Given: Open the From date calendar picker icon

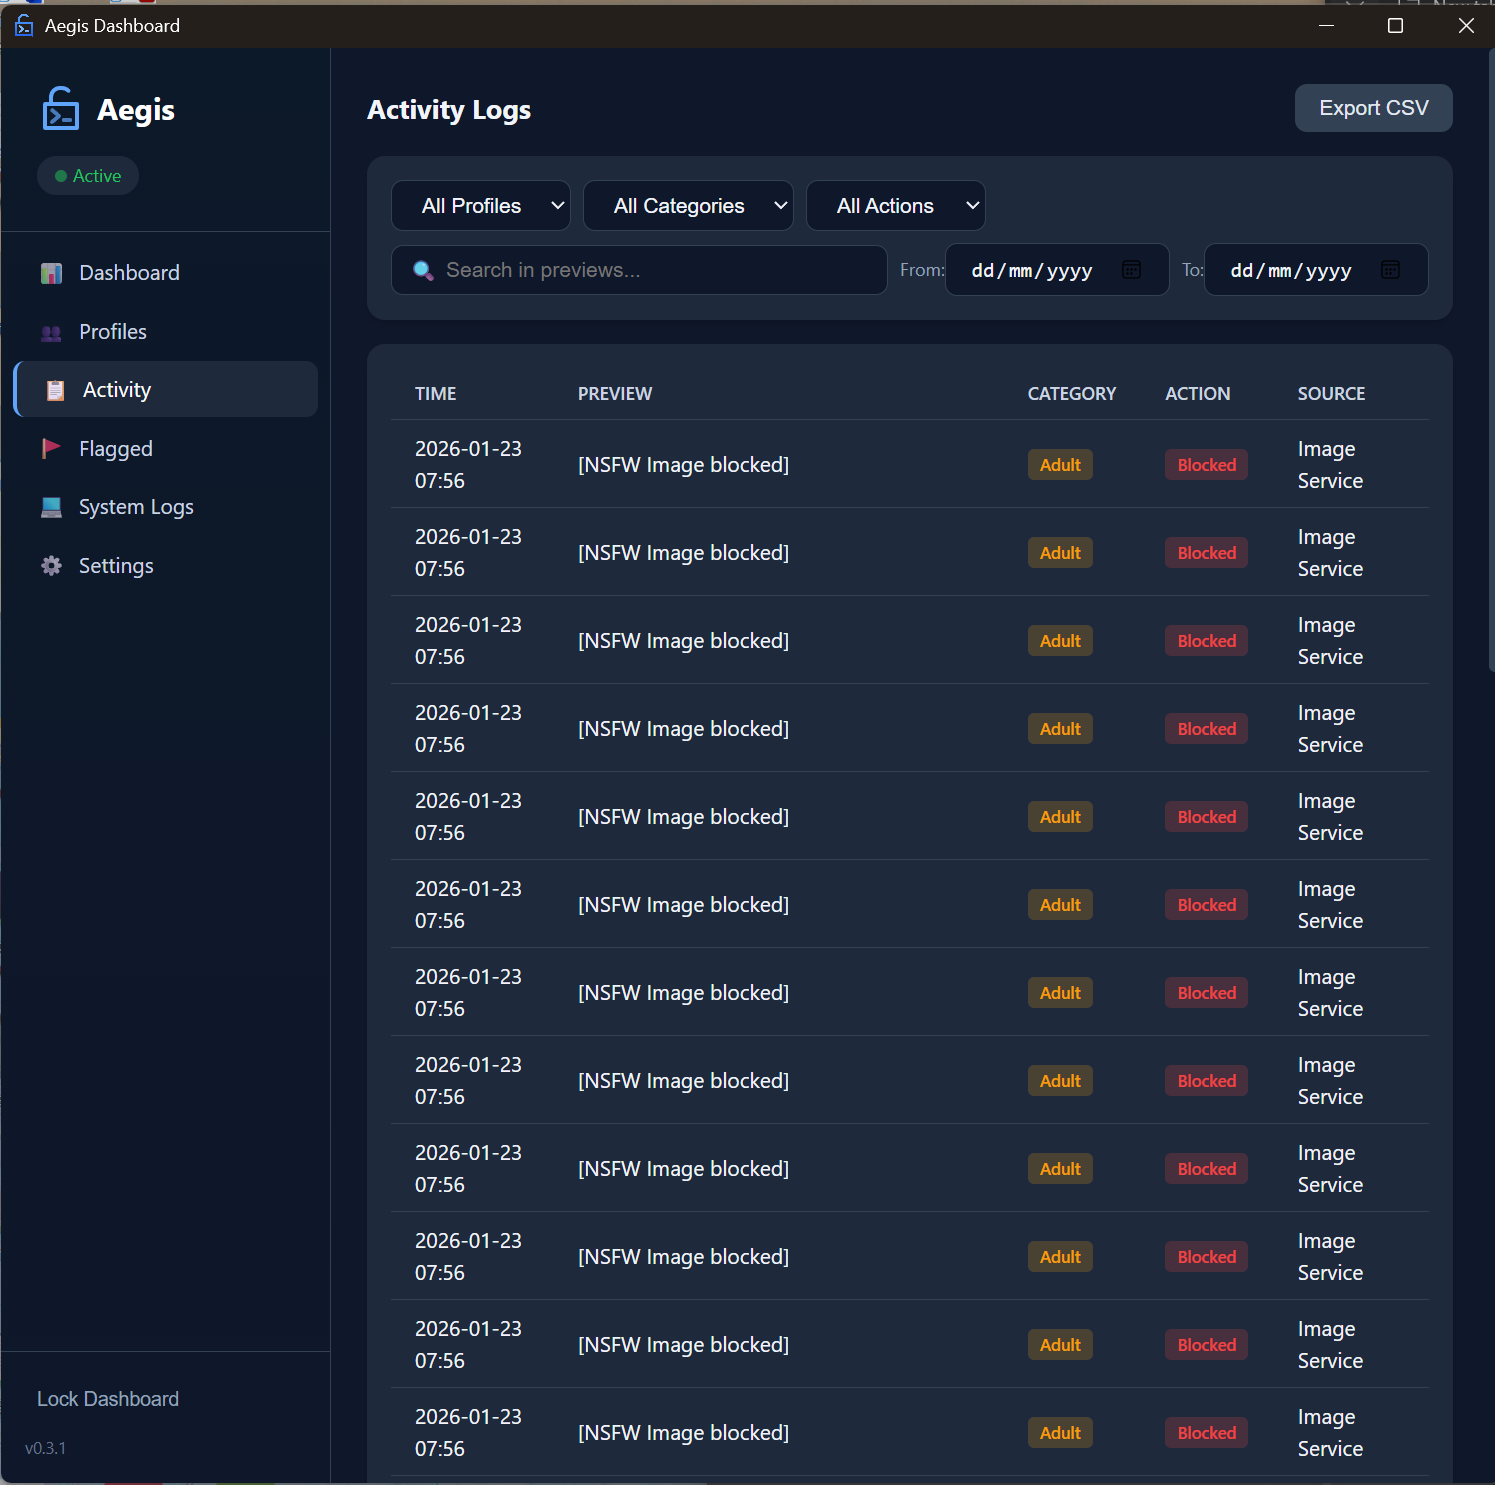Looking at the screenshot, I should (1131, 270).
